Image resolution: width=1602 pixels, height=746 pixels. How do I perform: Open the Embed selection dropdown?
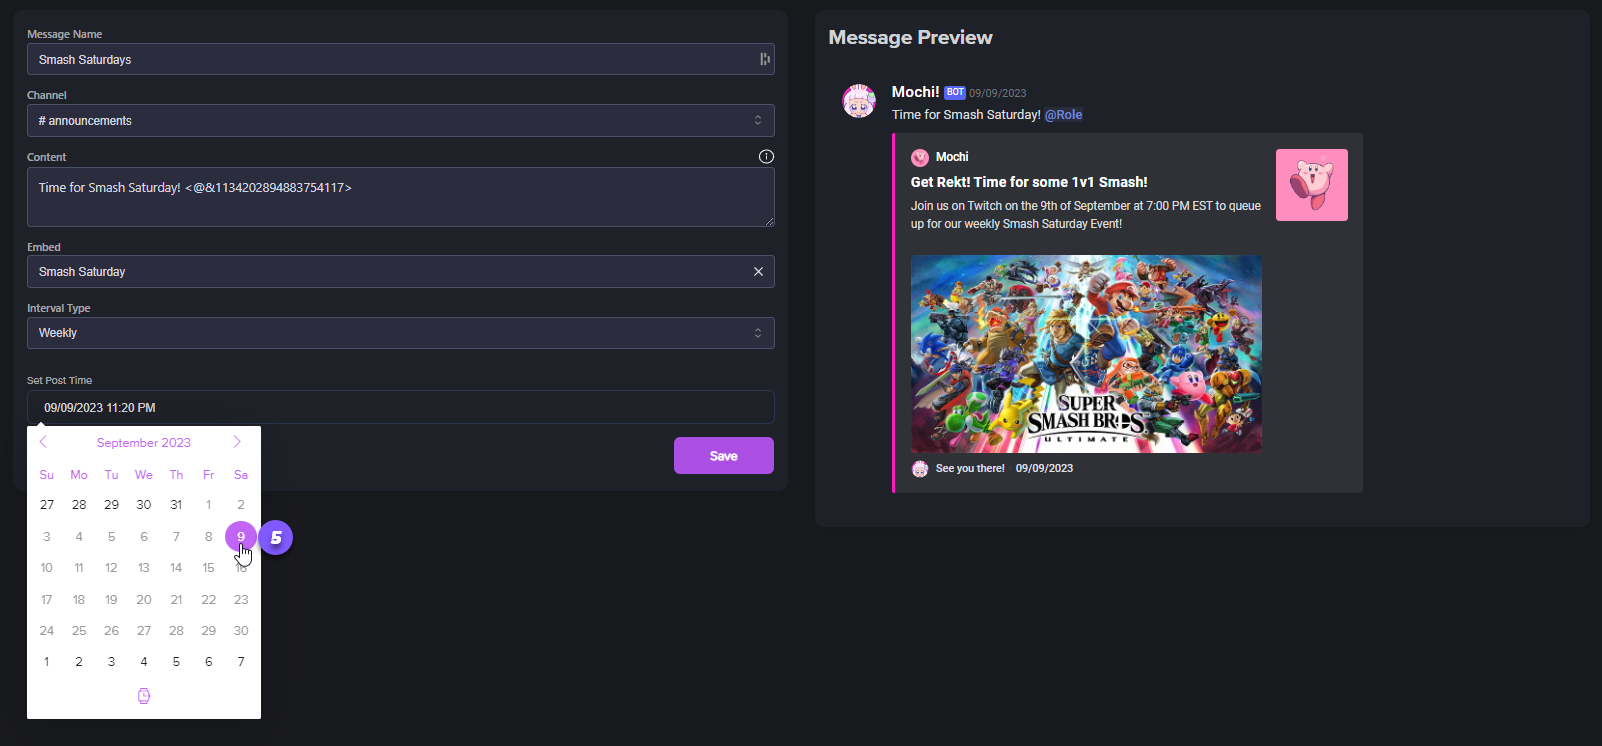390,272
